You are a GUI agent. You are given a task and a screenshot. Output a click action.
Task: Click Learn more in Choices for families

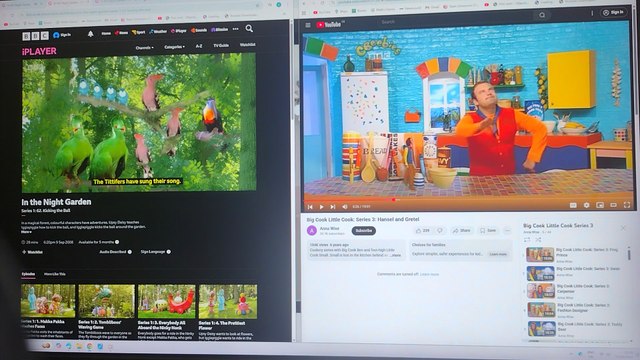498,254
